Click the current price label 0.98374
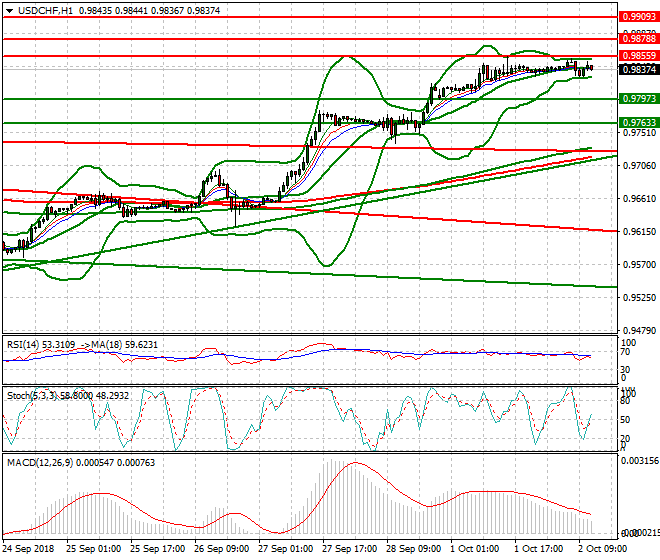660x560 pixels. 639,69
